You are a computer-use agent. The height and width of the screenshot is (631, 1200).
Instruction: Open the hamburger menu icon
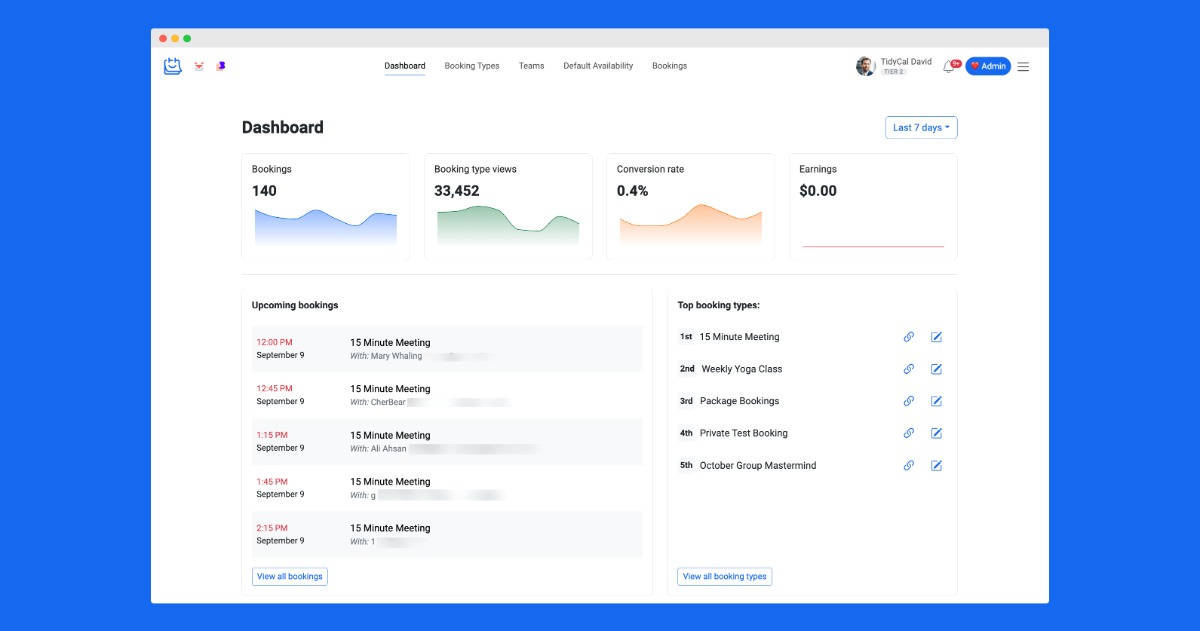[1023, 67]
